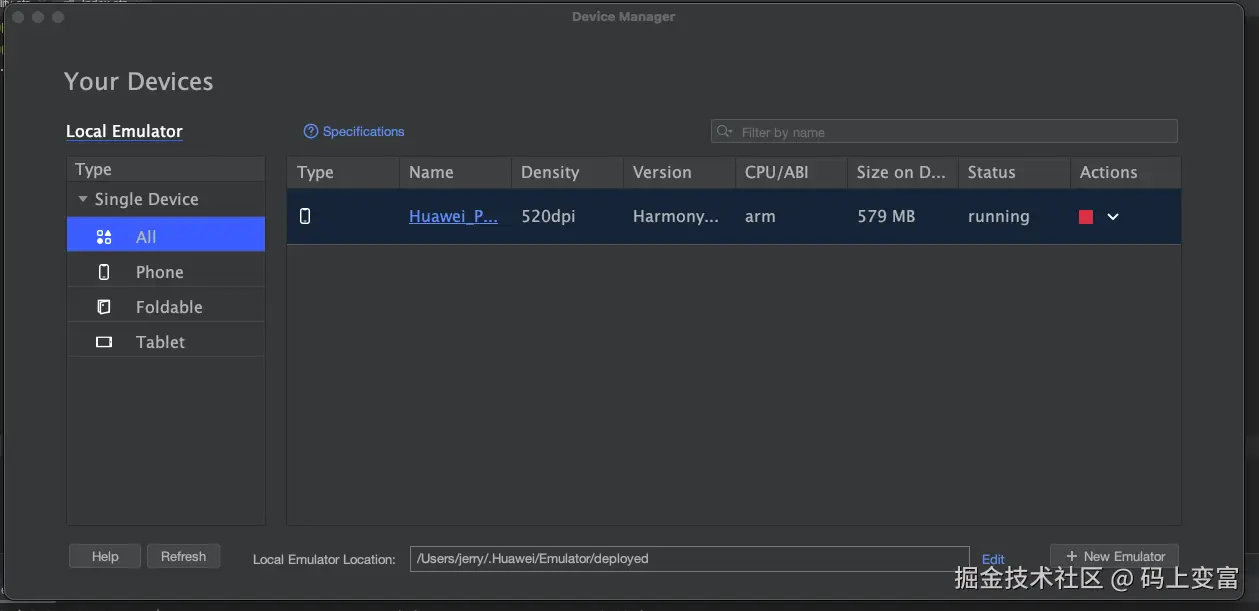The width and height of the screenshot is (1259, 611).
Task: Close the Device Manager window
Action: (17, 17)
